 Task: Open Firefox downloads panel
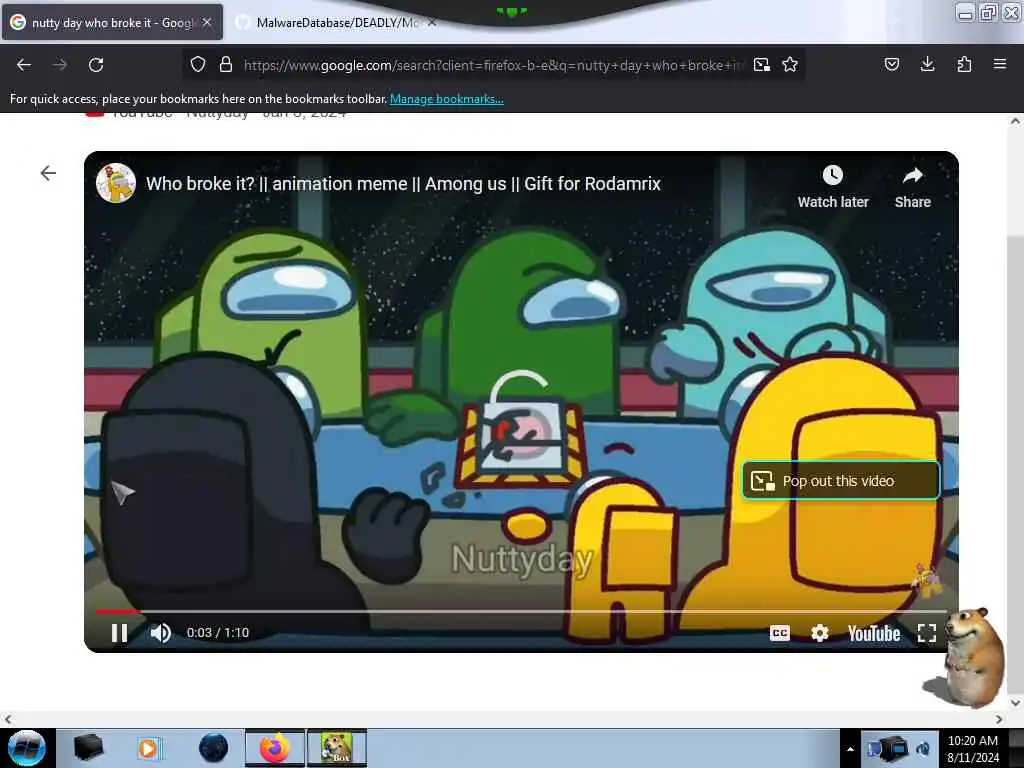[x=927, y=64]
